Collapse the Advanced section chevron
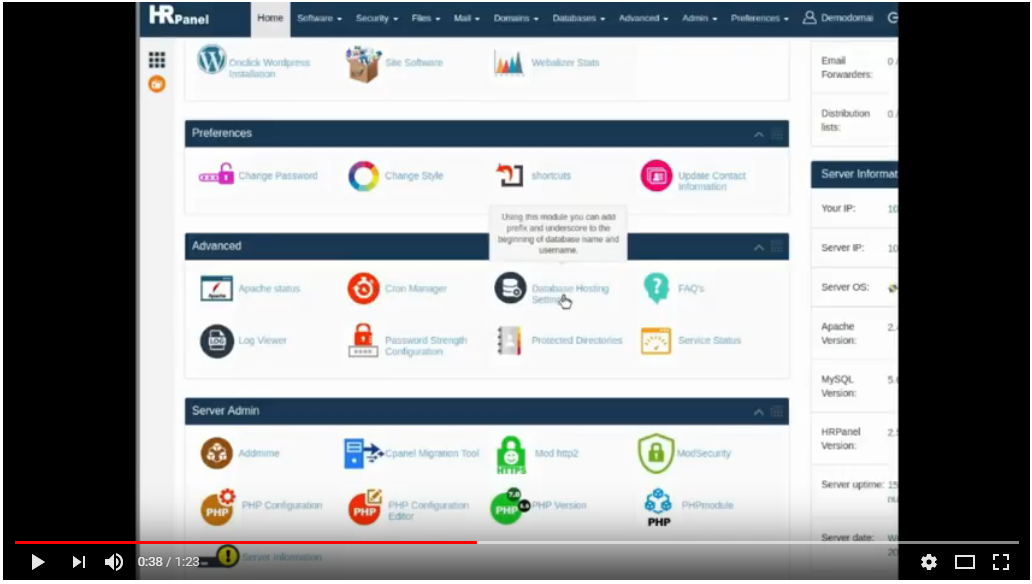The width and height of the screenshot is (1032, 584). tap(759, 248)
